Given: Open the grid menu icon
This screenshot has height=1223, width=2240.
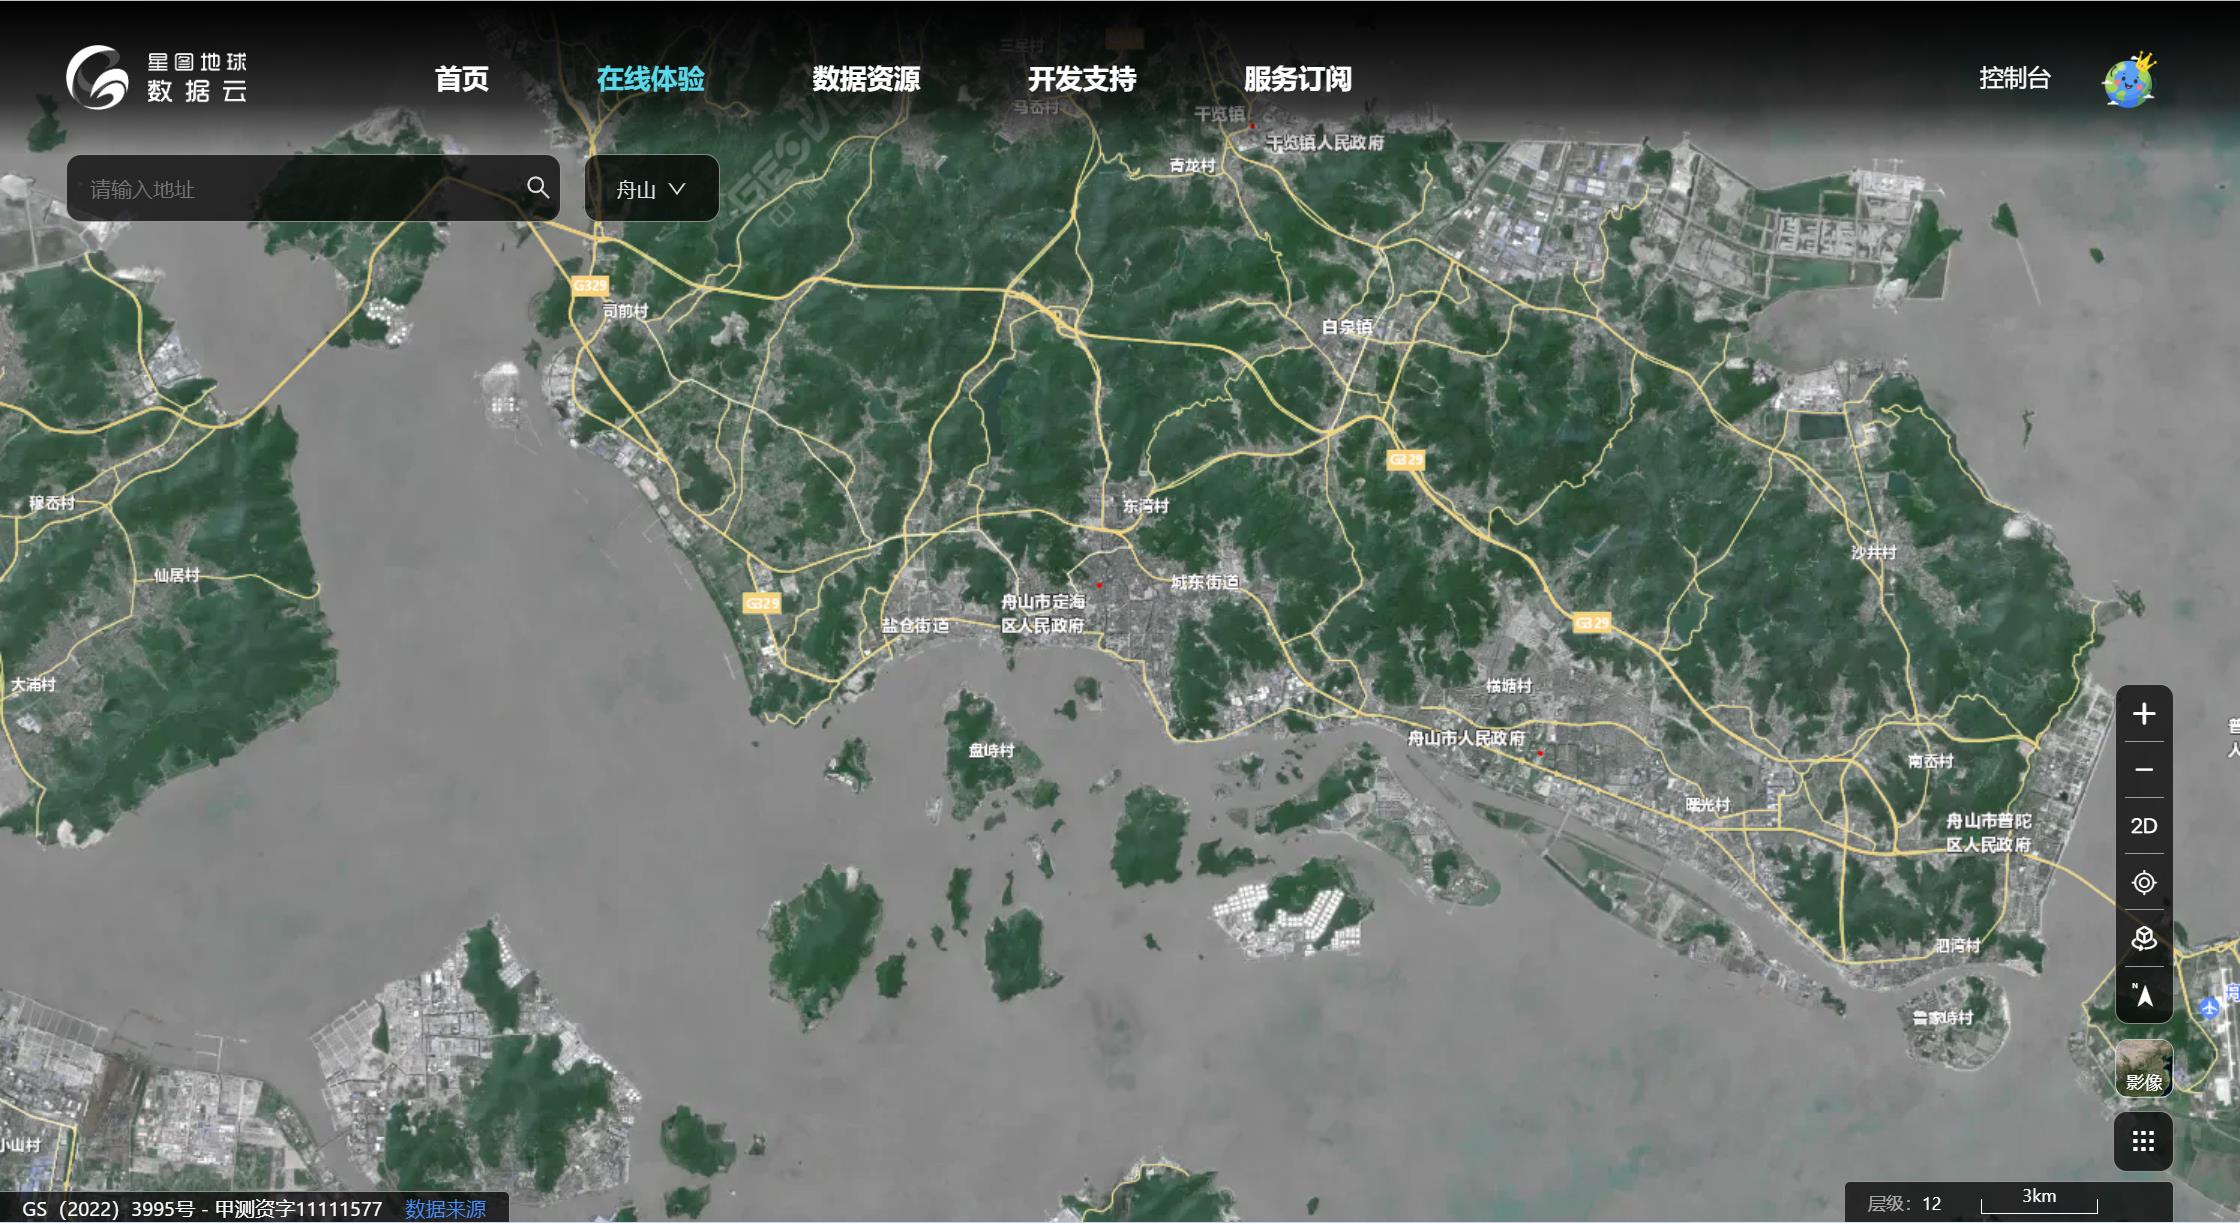Looking at the screenshot, I should coord(2143,1141).
